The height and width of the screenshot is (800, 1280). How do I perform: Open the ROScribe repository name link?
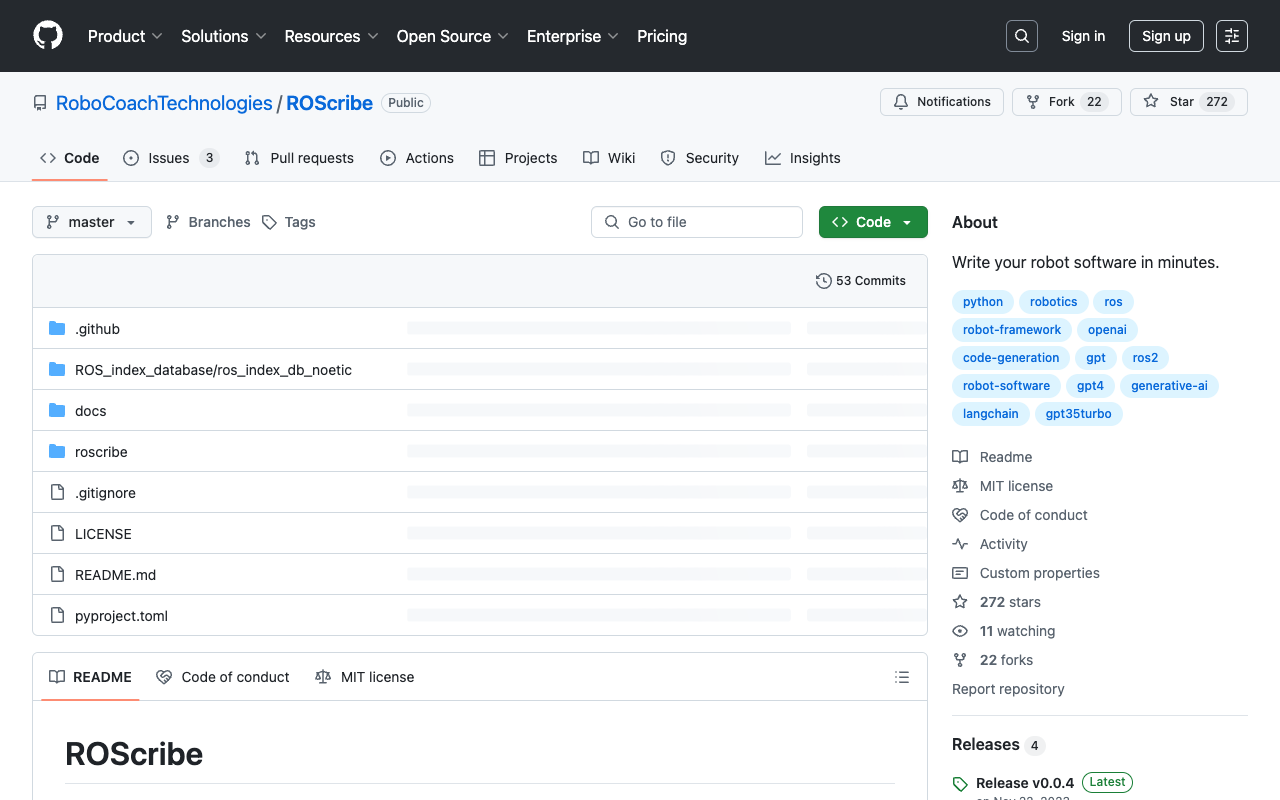pyautogui.click(x=330, y=103)
